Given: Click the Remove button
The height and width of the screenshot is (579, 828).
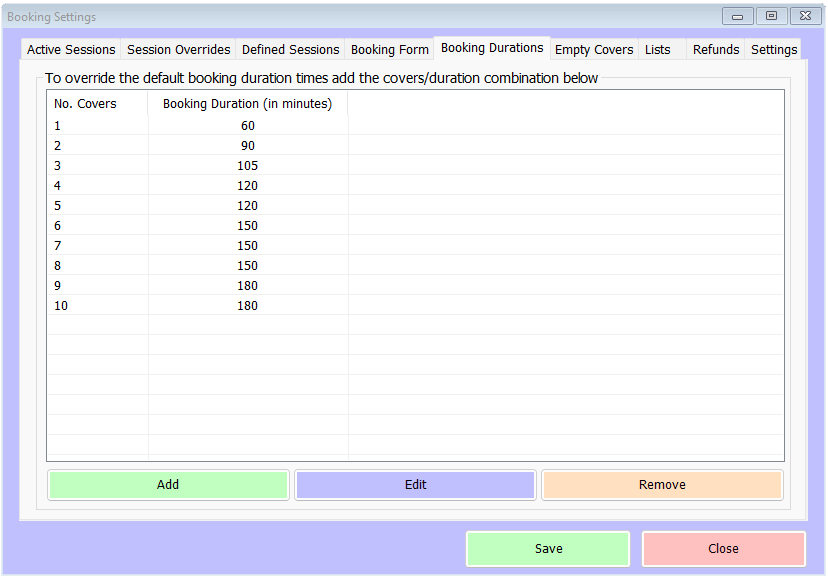Looking at the screenshot, I should point(662,485).
